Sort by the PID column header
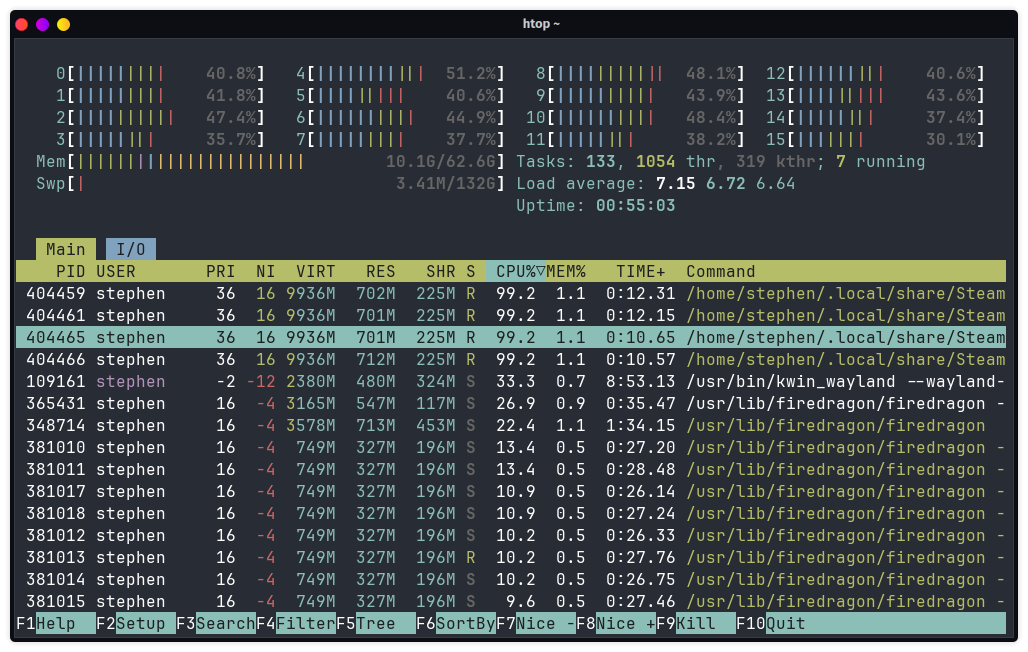 pos(70,272)
